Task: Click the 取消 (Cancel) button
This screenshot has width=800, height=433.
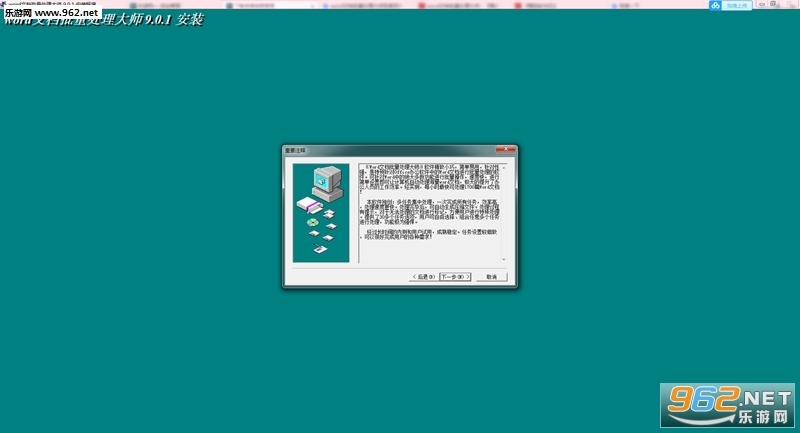Action: coord(492,277)
